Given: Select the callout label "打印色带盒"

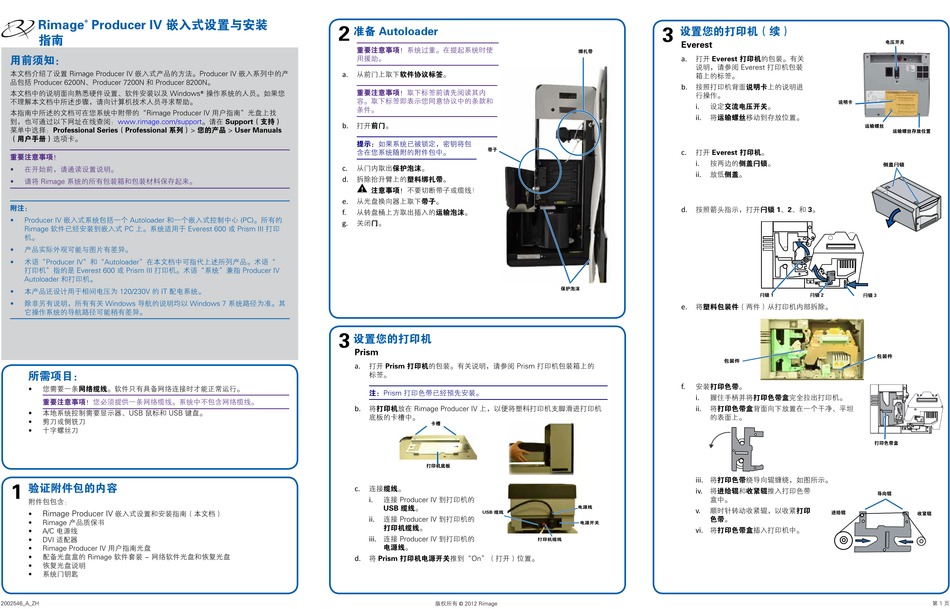Looking at the screenshot, I should (886, 443).
